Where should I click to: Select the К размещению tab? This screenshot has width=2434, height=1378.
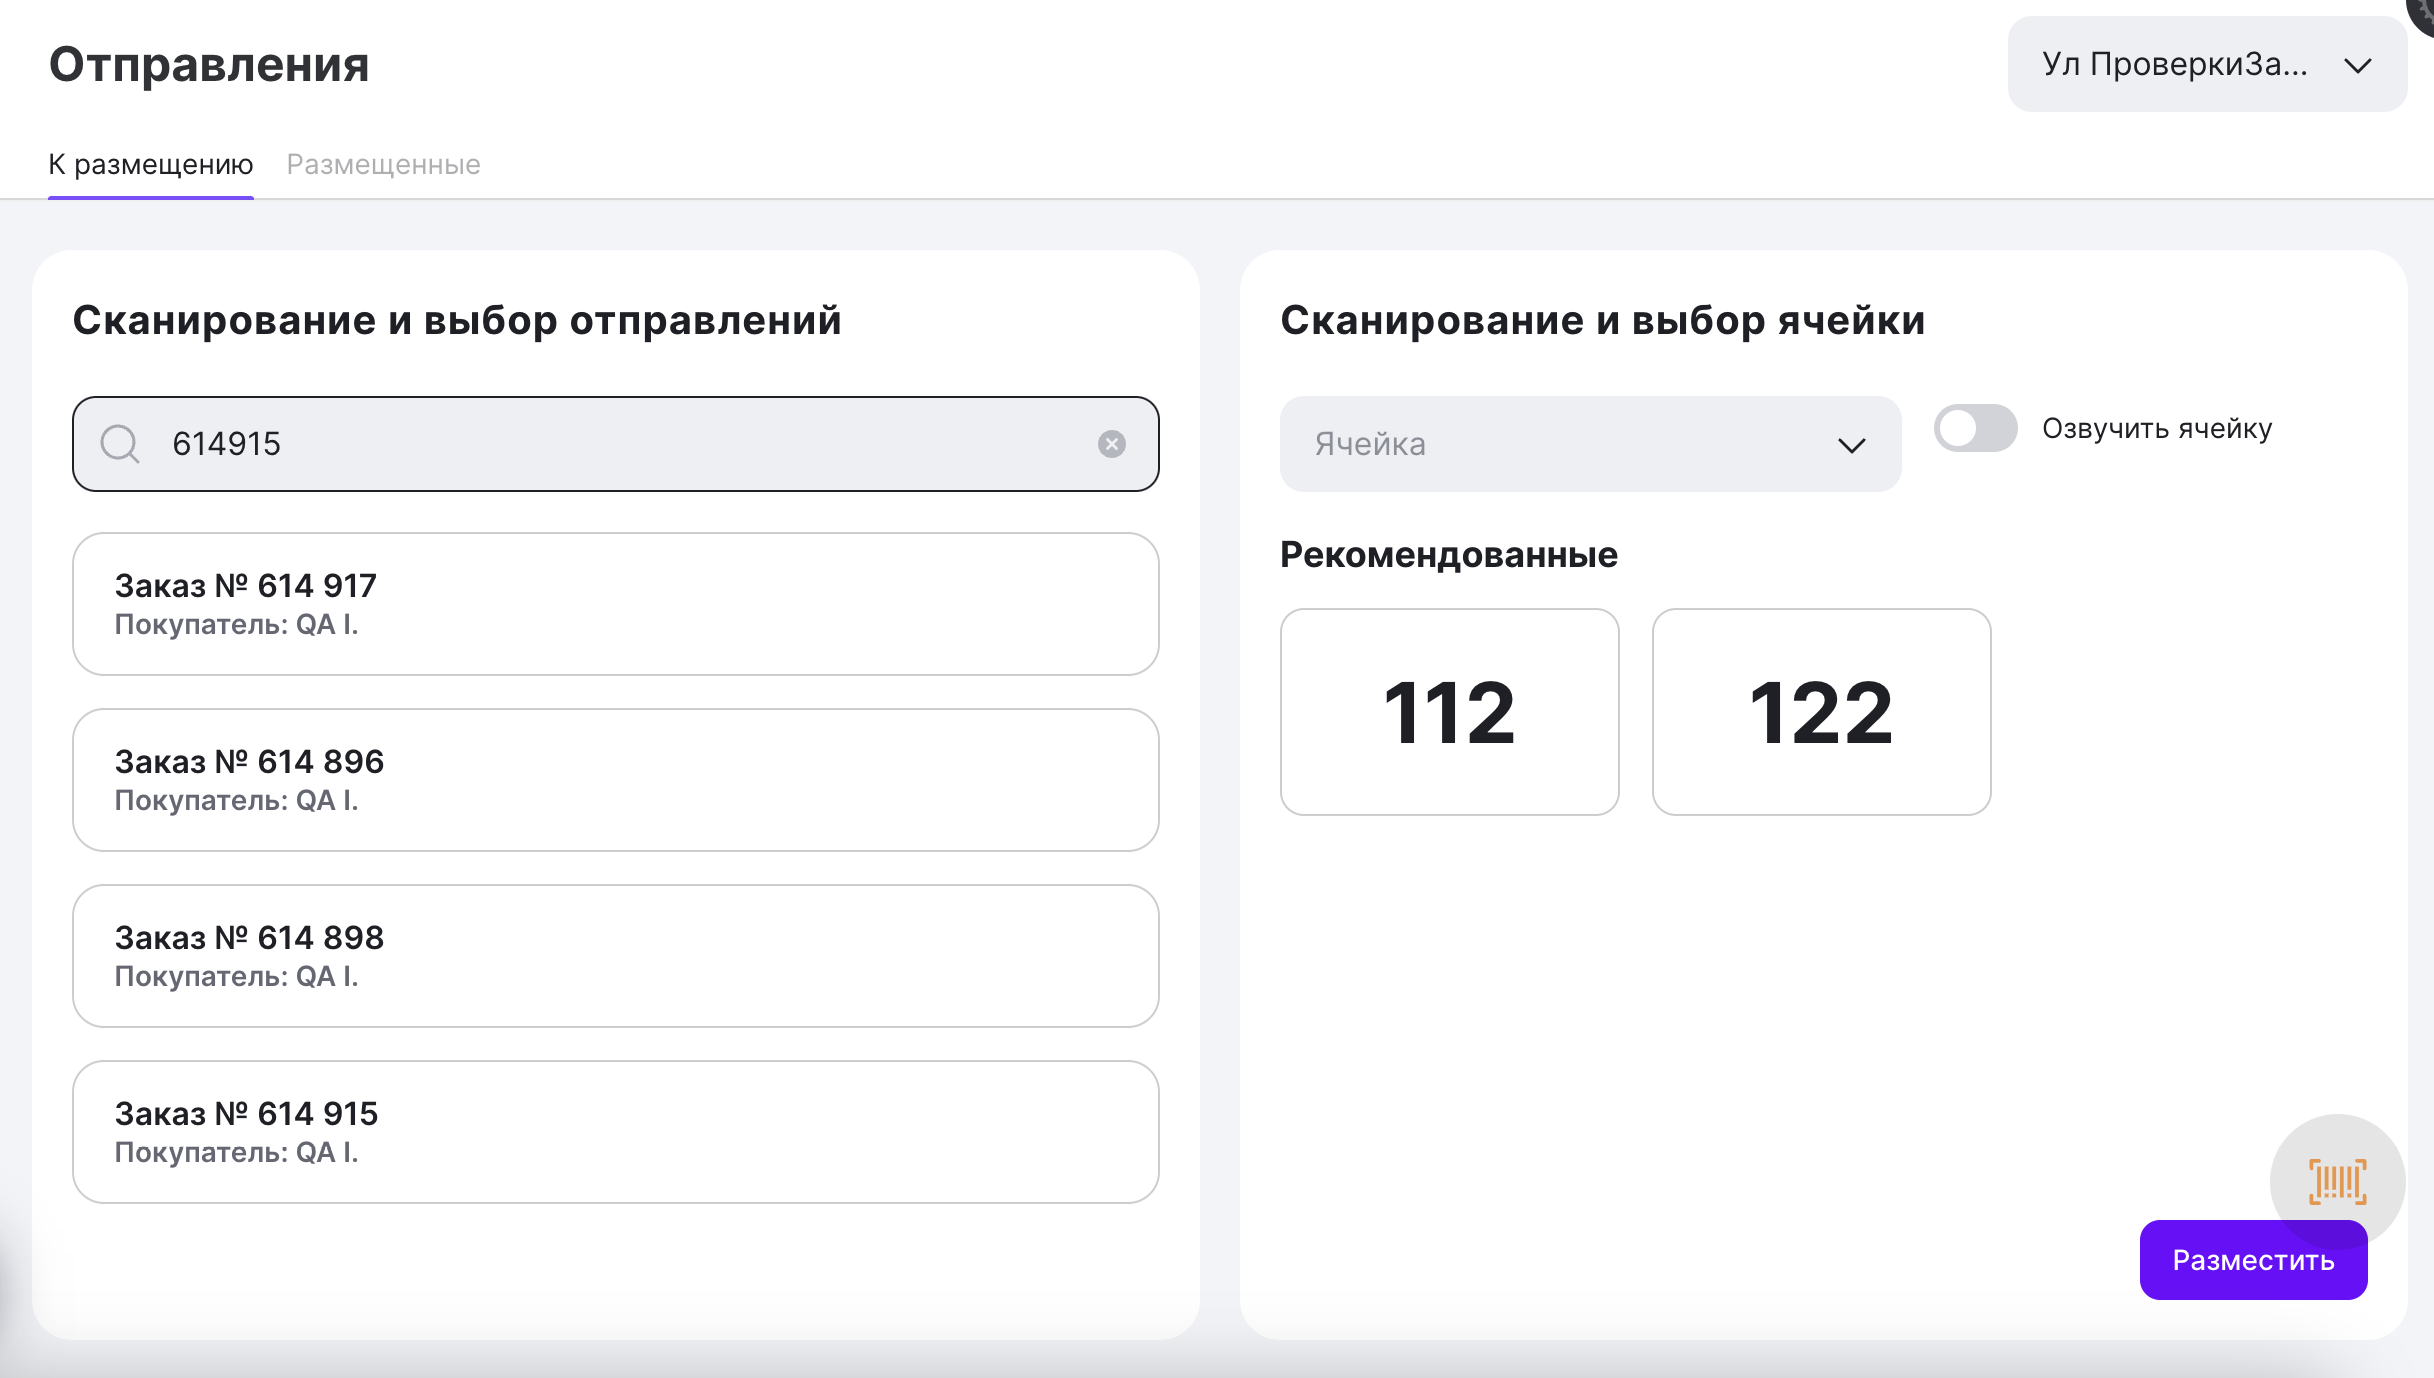click(151, 164)
